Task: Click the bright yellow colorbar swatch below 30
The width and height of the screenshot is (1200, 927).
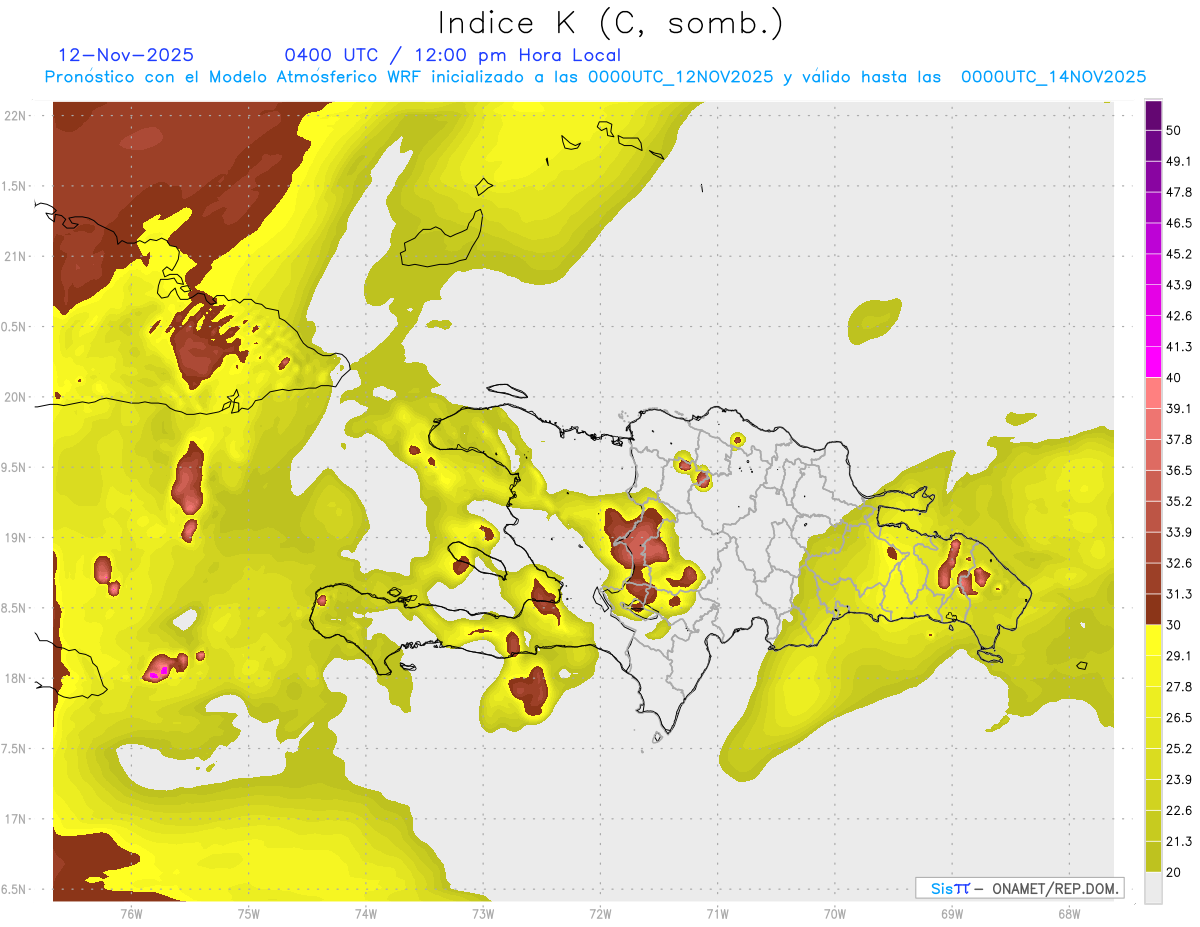Action: [x=1154, y=640]
